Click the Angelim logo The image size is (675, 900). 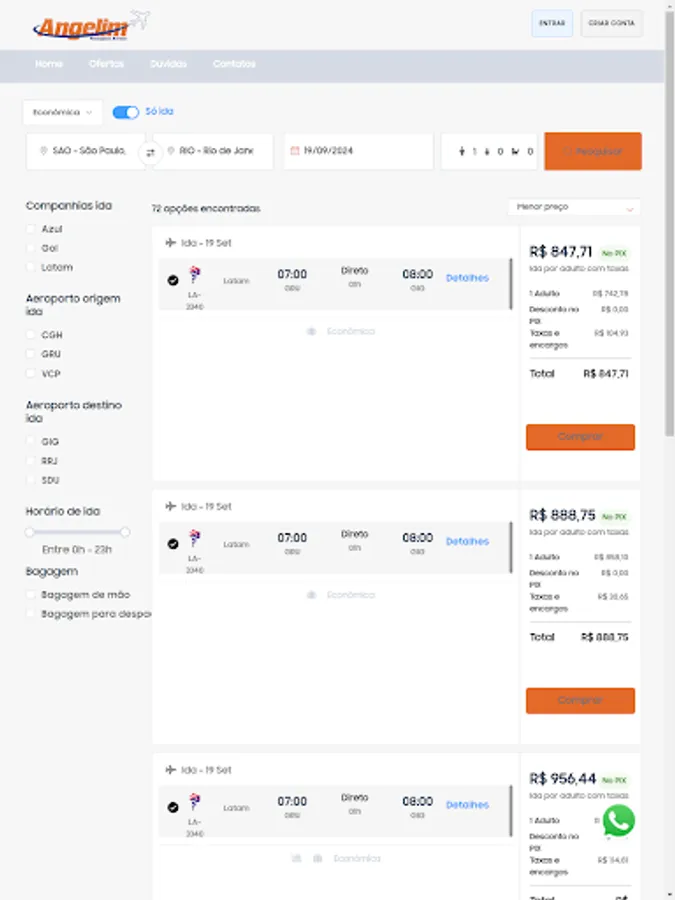tap(91, 26)
